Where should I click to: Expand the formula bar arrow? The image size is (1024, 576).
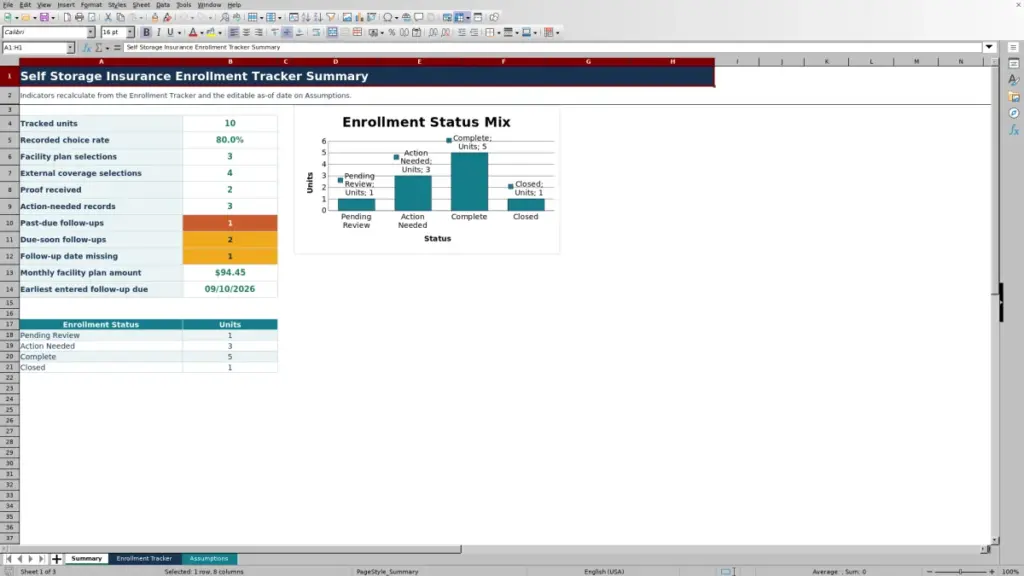coord(989,47)
